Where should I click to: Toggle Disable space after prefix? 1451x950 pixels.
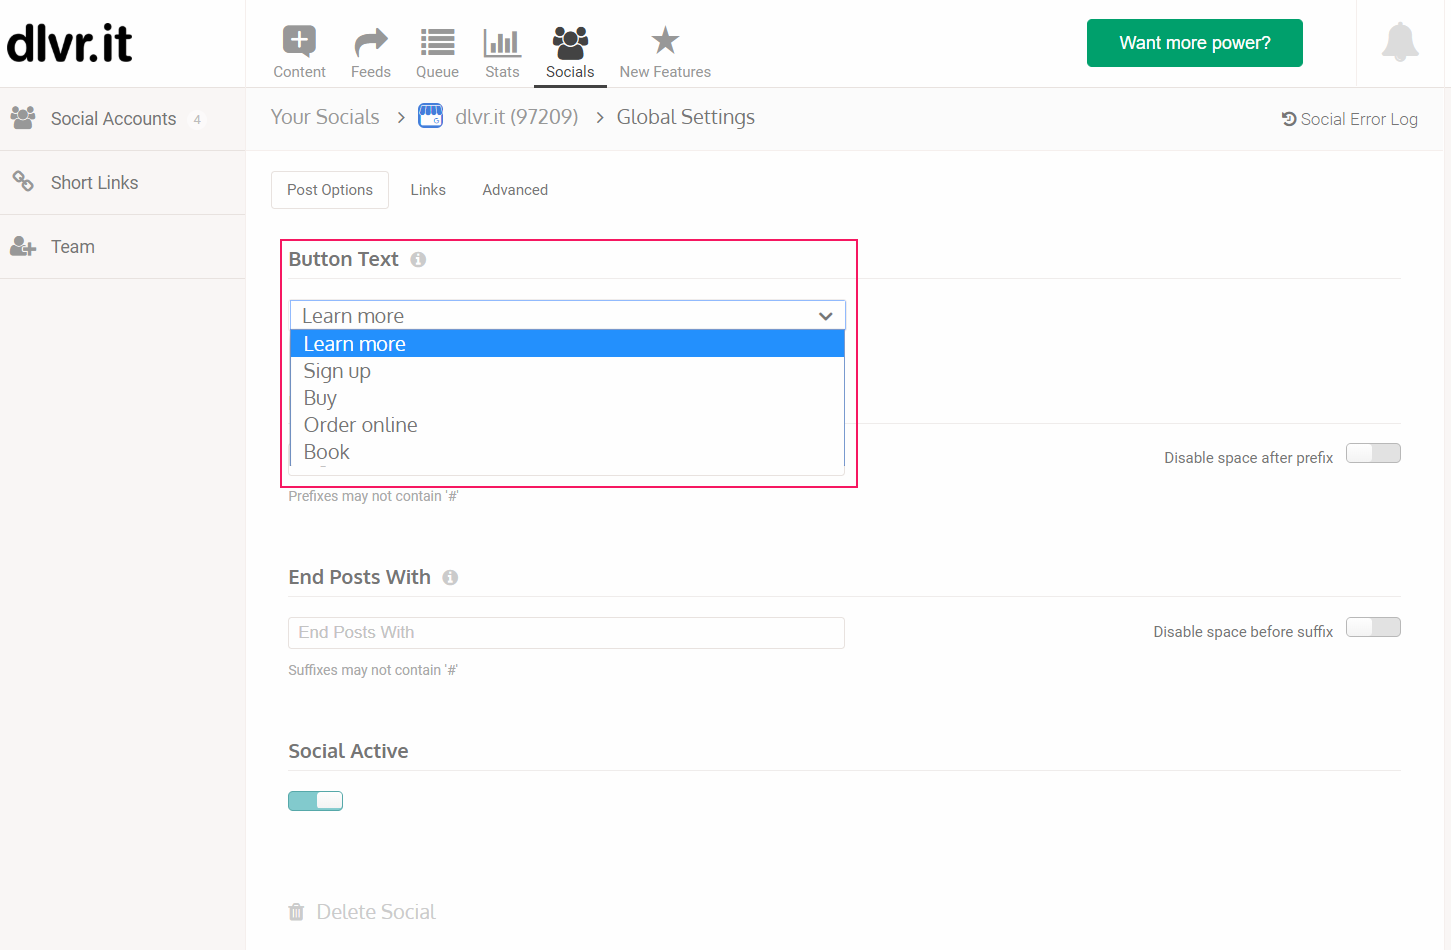(1373, 453)
